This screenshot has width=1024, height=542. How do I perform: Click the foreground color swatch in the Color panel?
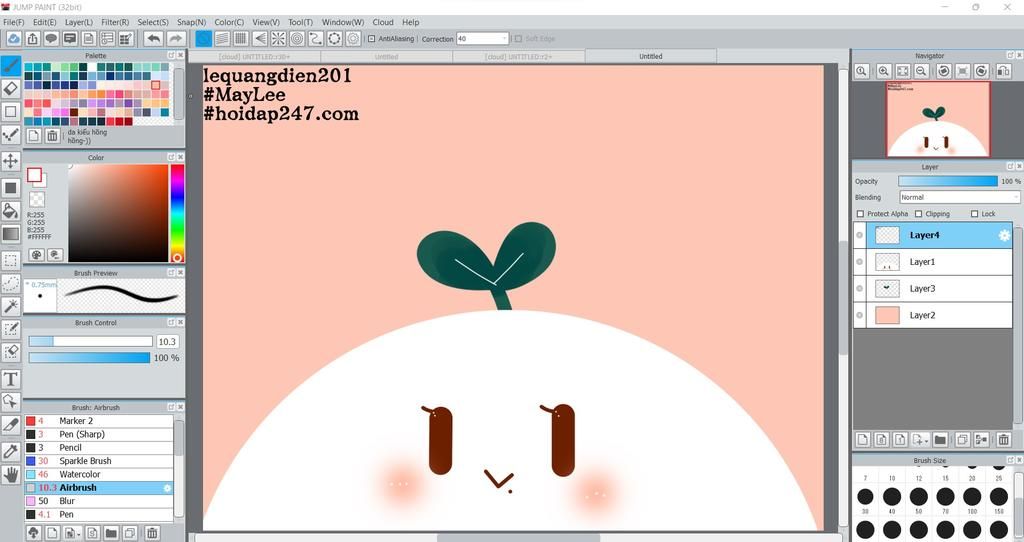click(34, 175)
